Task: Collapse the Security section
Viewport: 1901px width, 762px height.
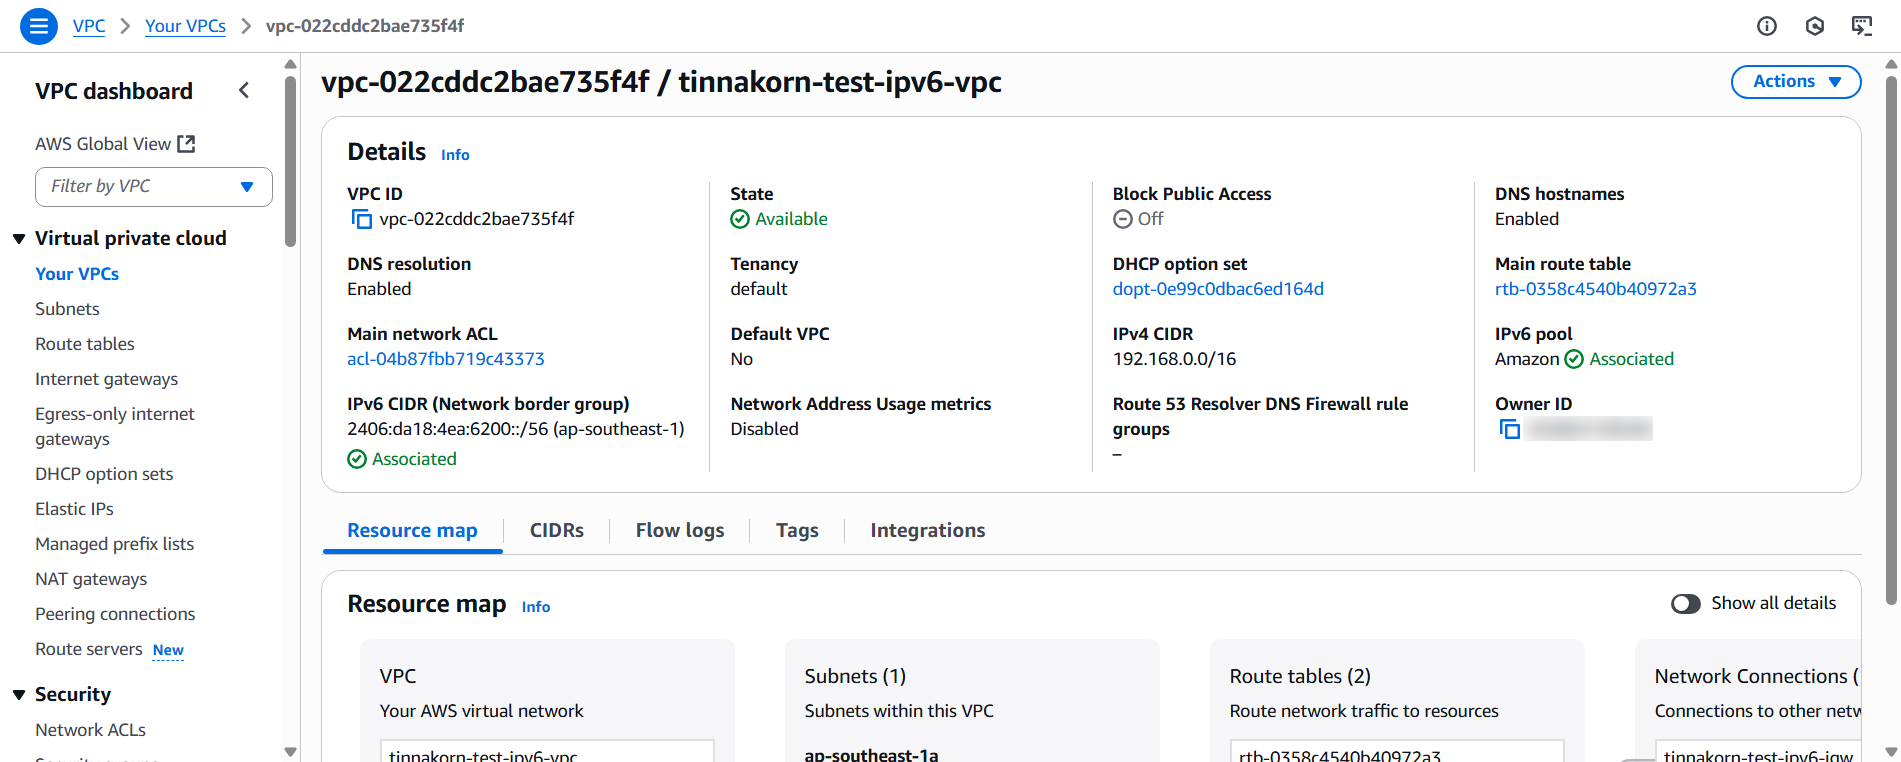Action: tap(19, 695)
